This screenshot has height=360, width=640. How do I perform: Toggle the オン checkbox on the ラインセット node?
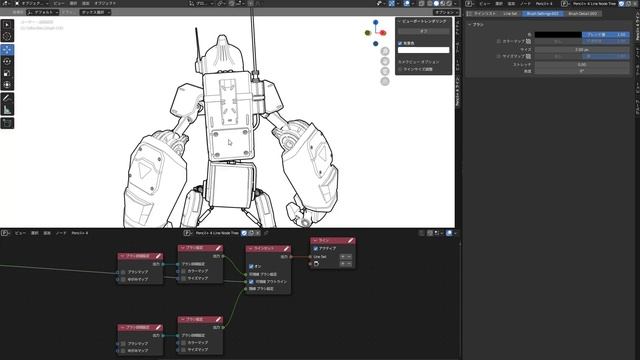pyautogui.click(x=251, y=266)
